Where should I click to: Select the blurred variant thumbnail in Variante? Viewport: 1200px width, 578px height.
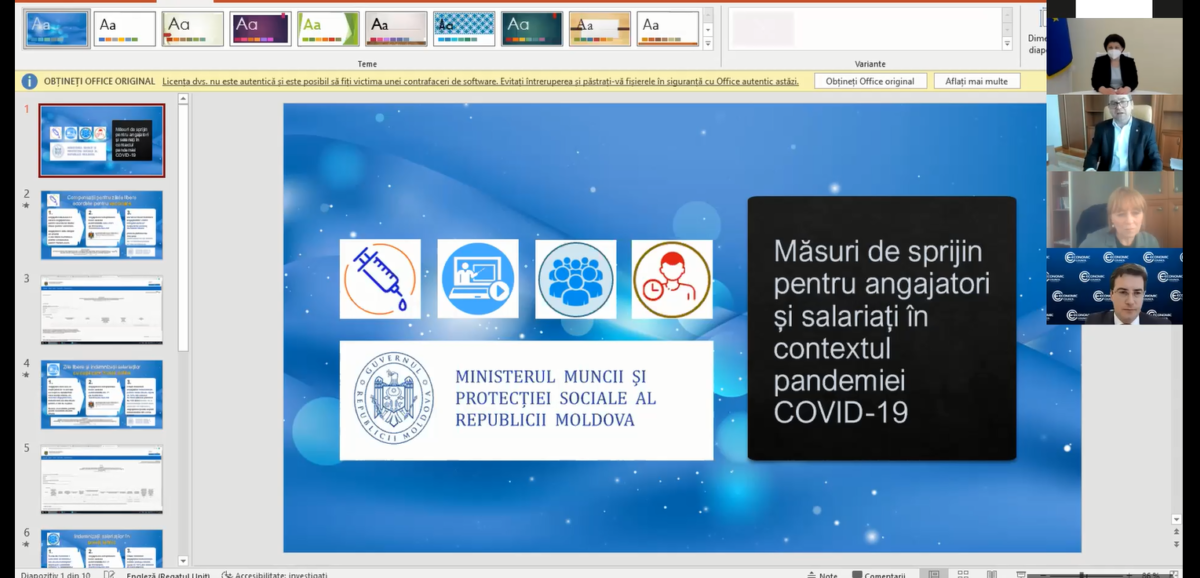point(763,29)
